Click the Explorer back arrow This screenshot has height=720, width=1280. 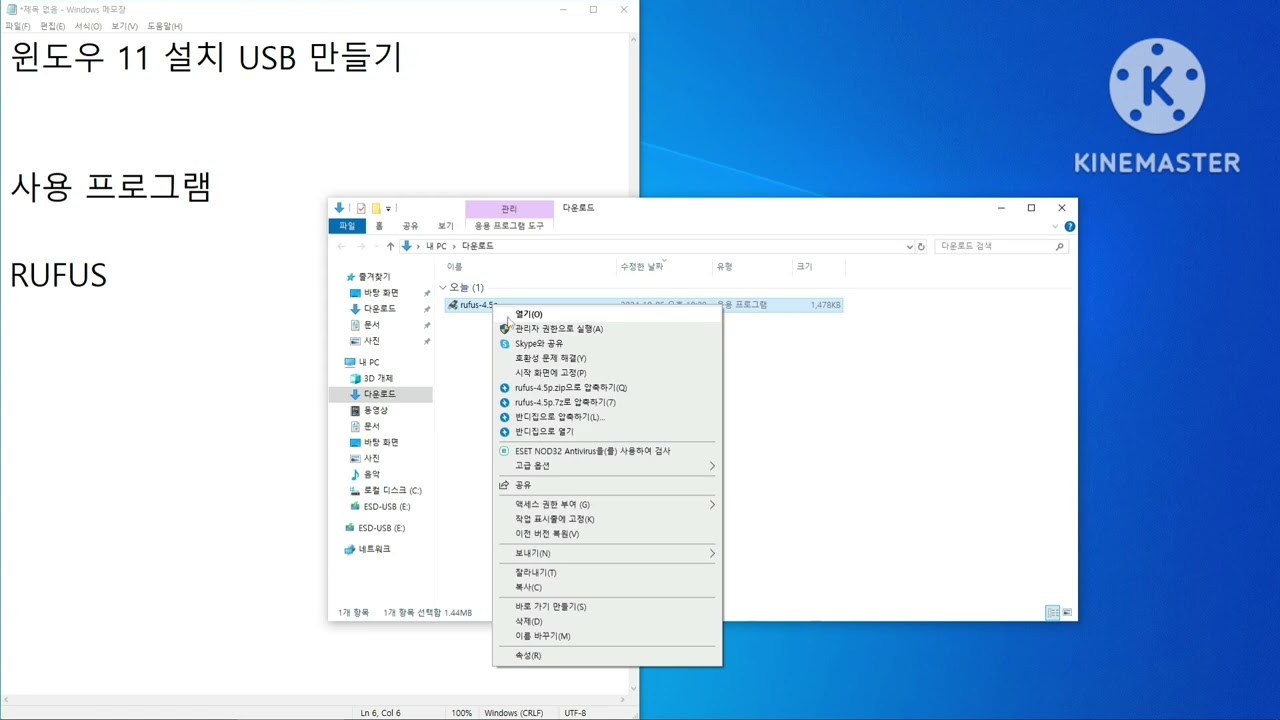pyautogui.click(x=342, y=246)
